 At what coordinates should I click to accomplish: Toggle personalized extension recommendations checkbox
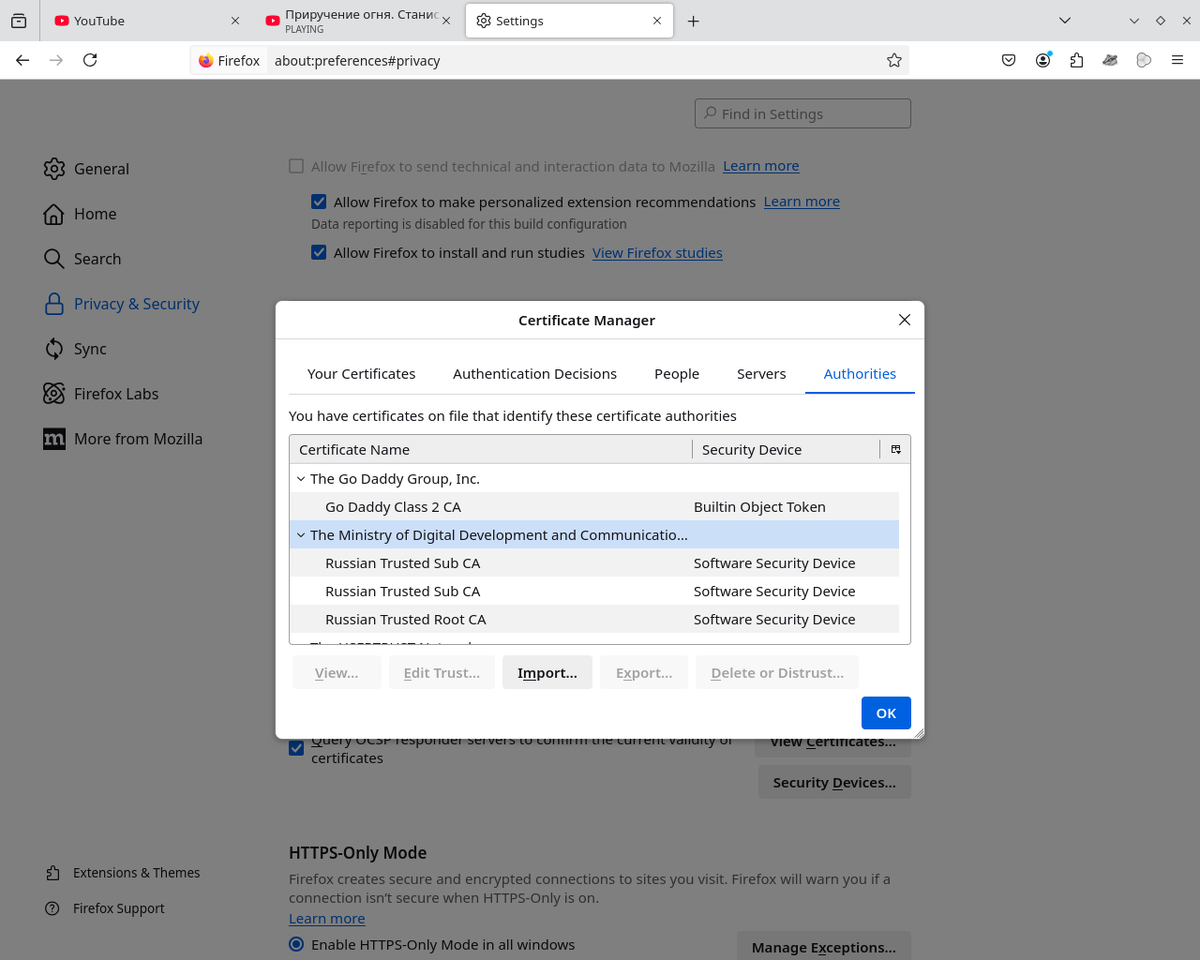click(x=319, y=201)
